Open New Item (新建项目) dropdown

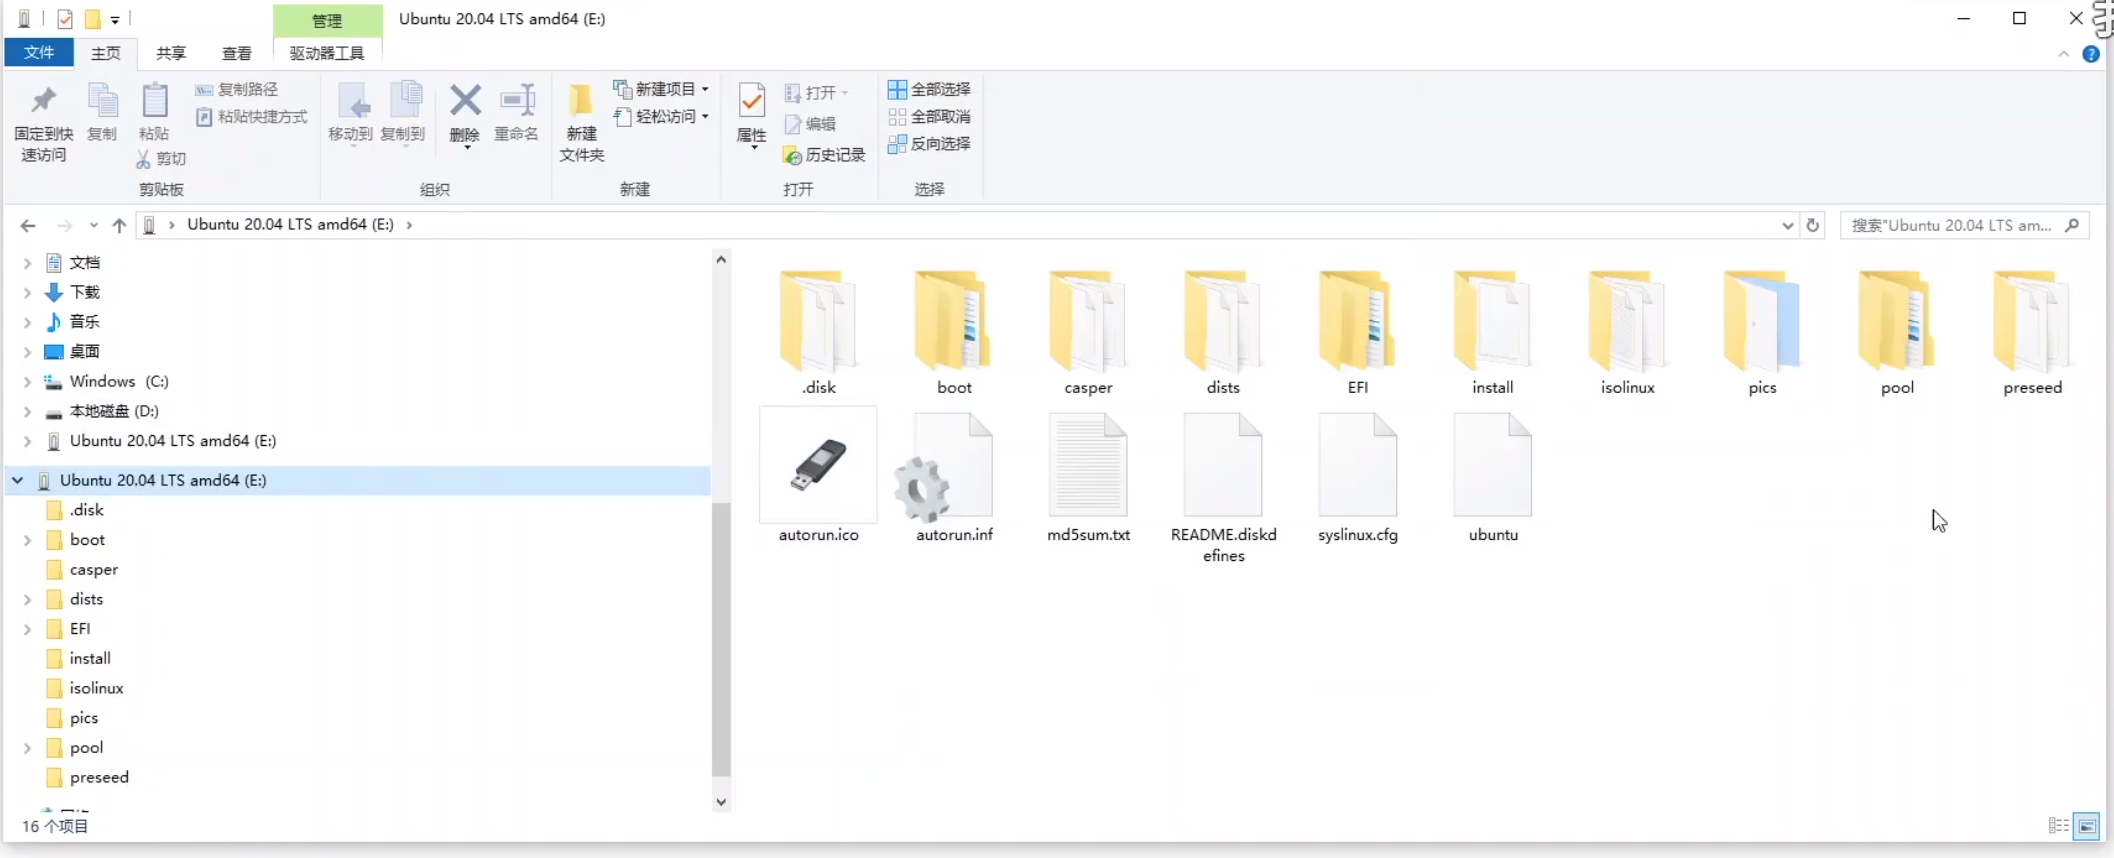pyautogui.click(x=661, y=89)
